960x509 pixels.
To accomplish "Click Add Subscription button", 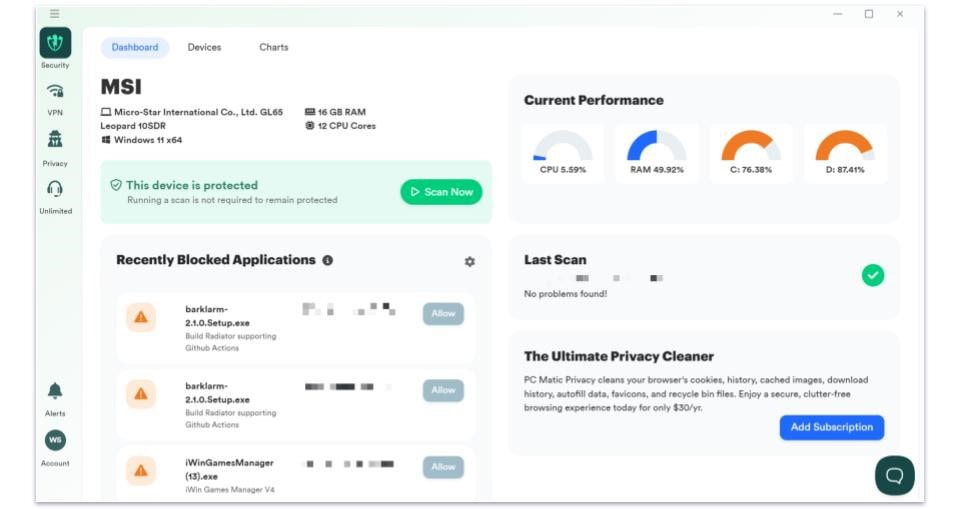I will pyautogui.click(x=831, y=427).
